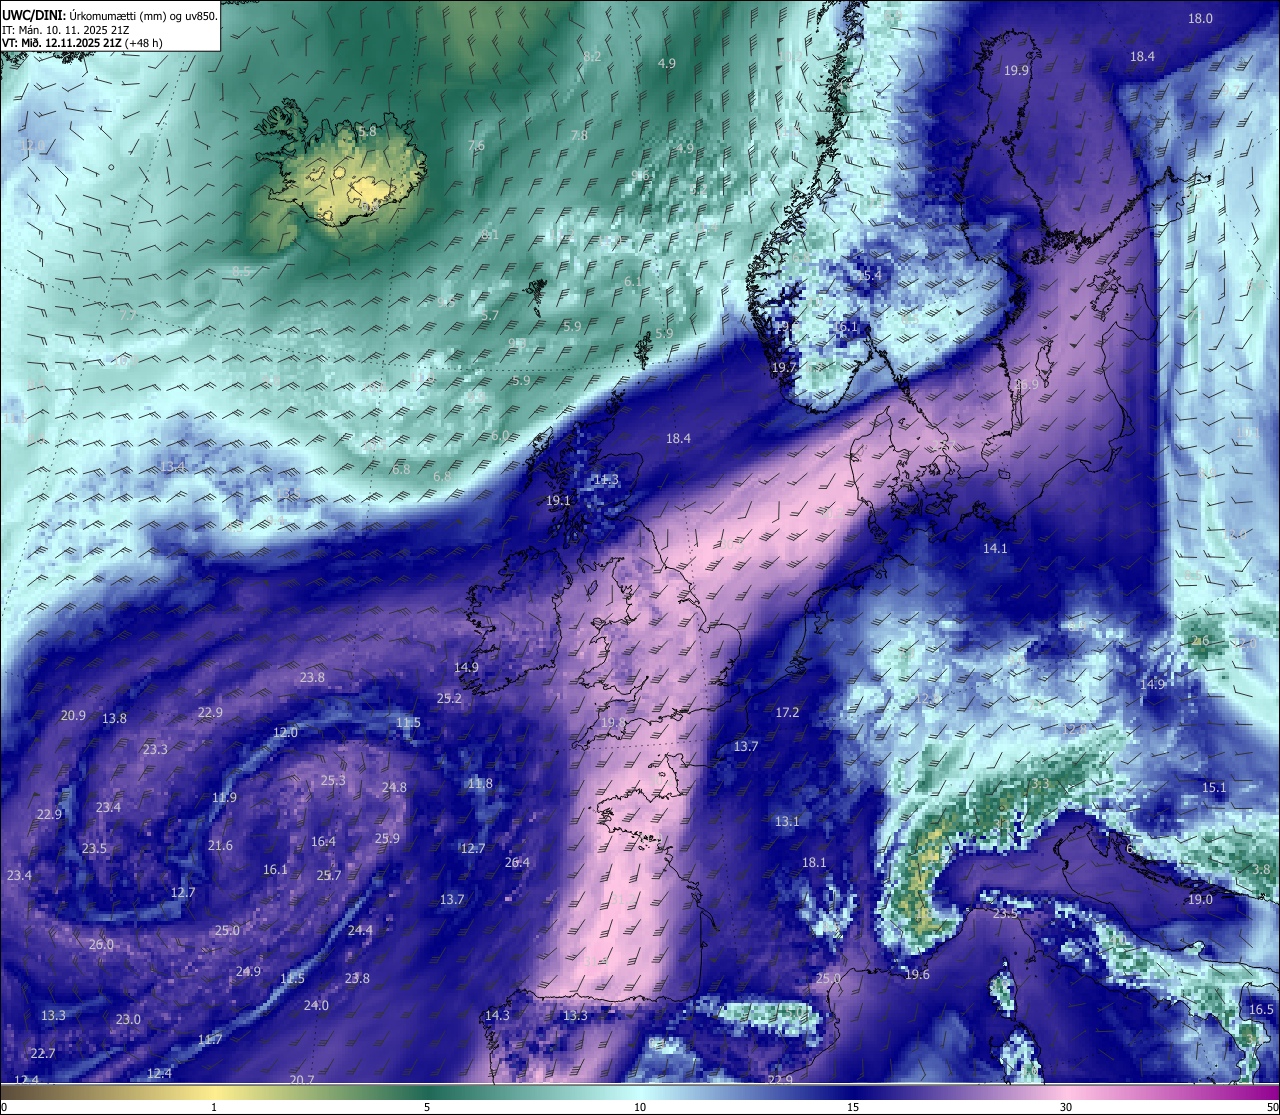Click the 19.1 value west of Scotland
Screen dimensions: 1280x1115
(x=558, y=500)
